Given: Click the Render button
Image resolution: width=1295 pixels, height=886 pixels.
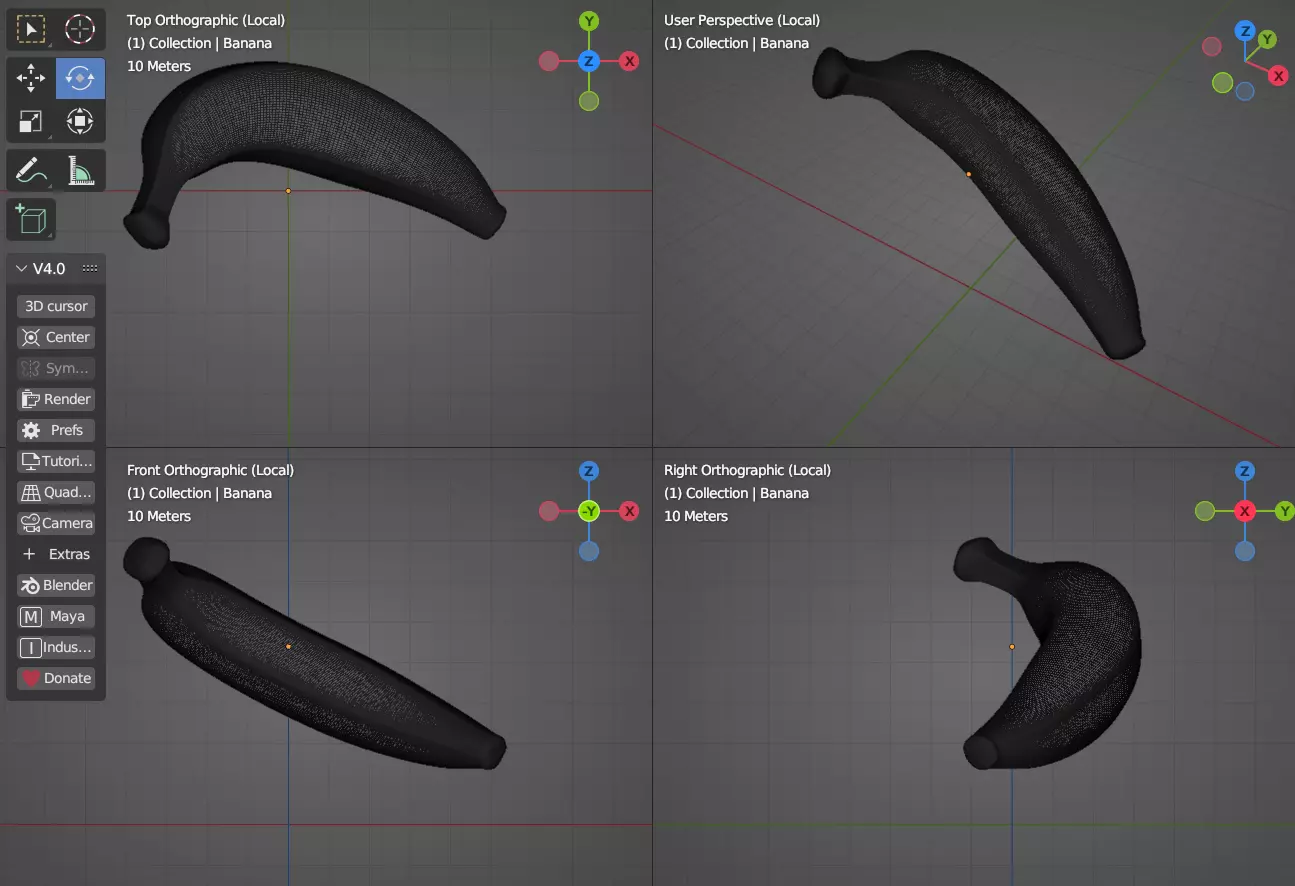Looking at the screenshot, I should [56, 399].
